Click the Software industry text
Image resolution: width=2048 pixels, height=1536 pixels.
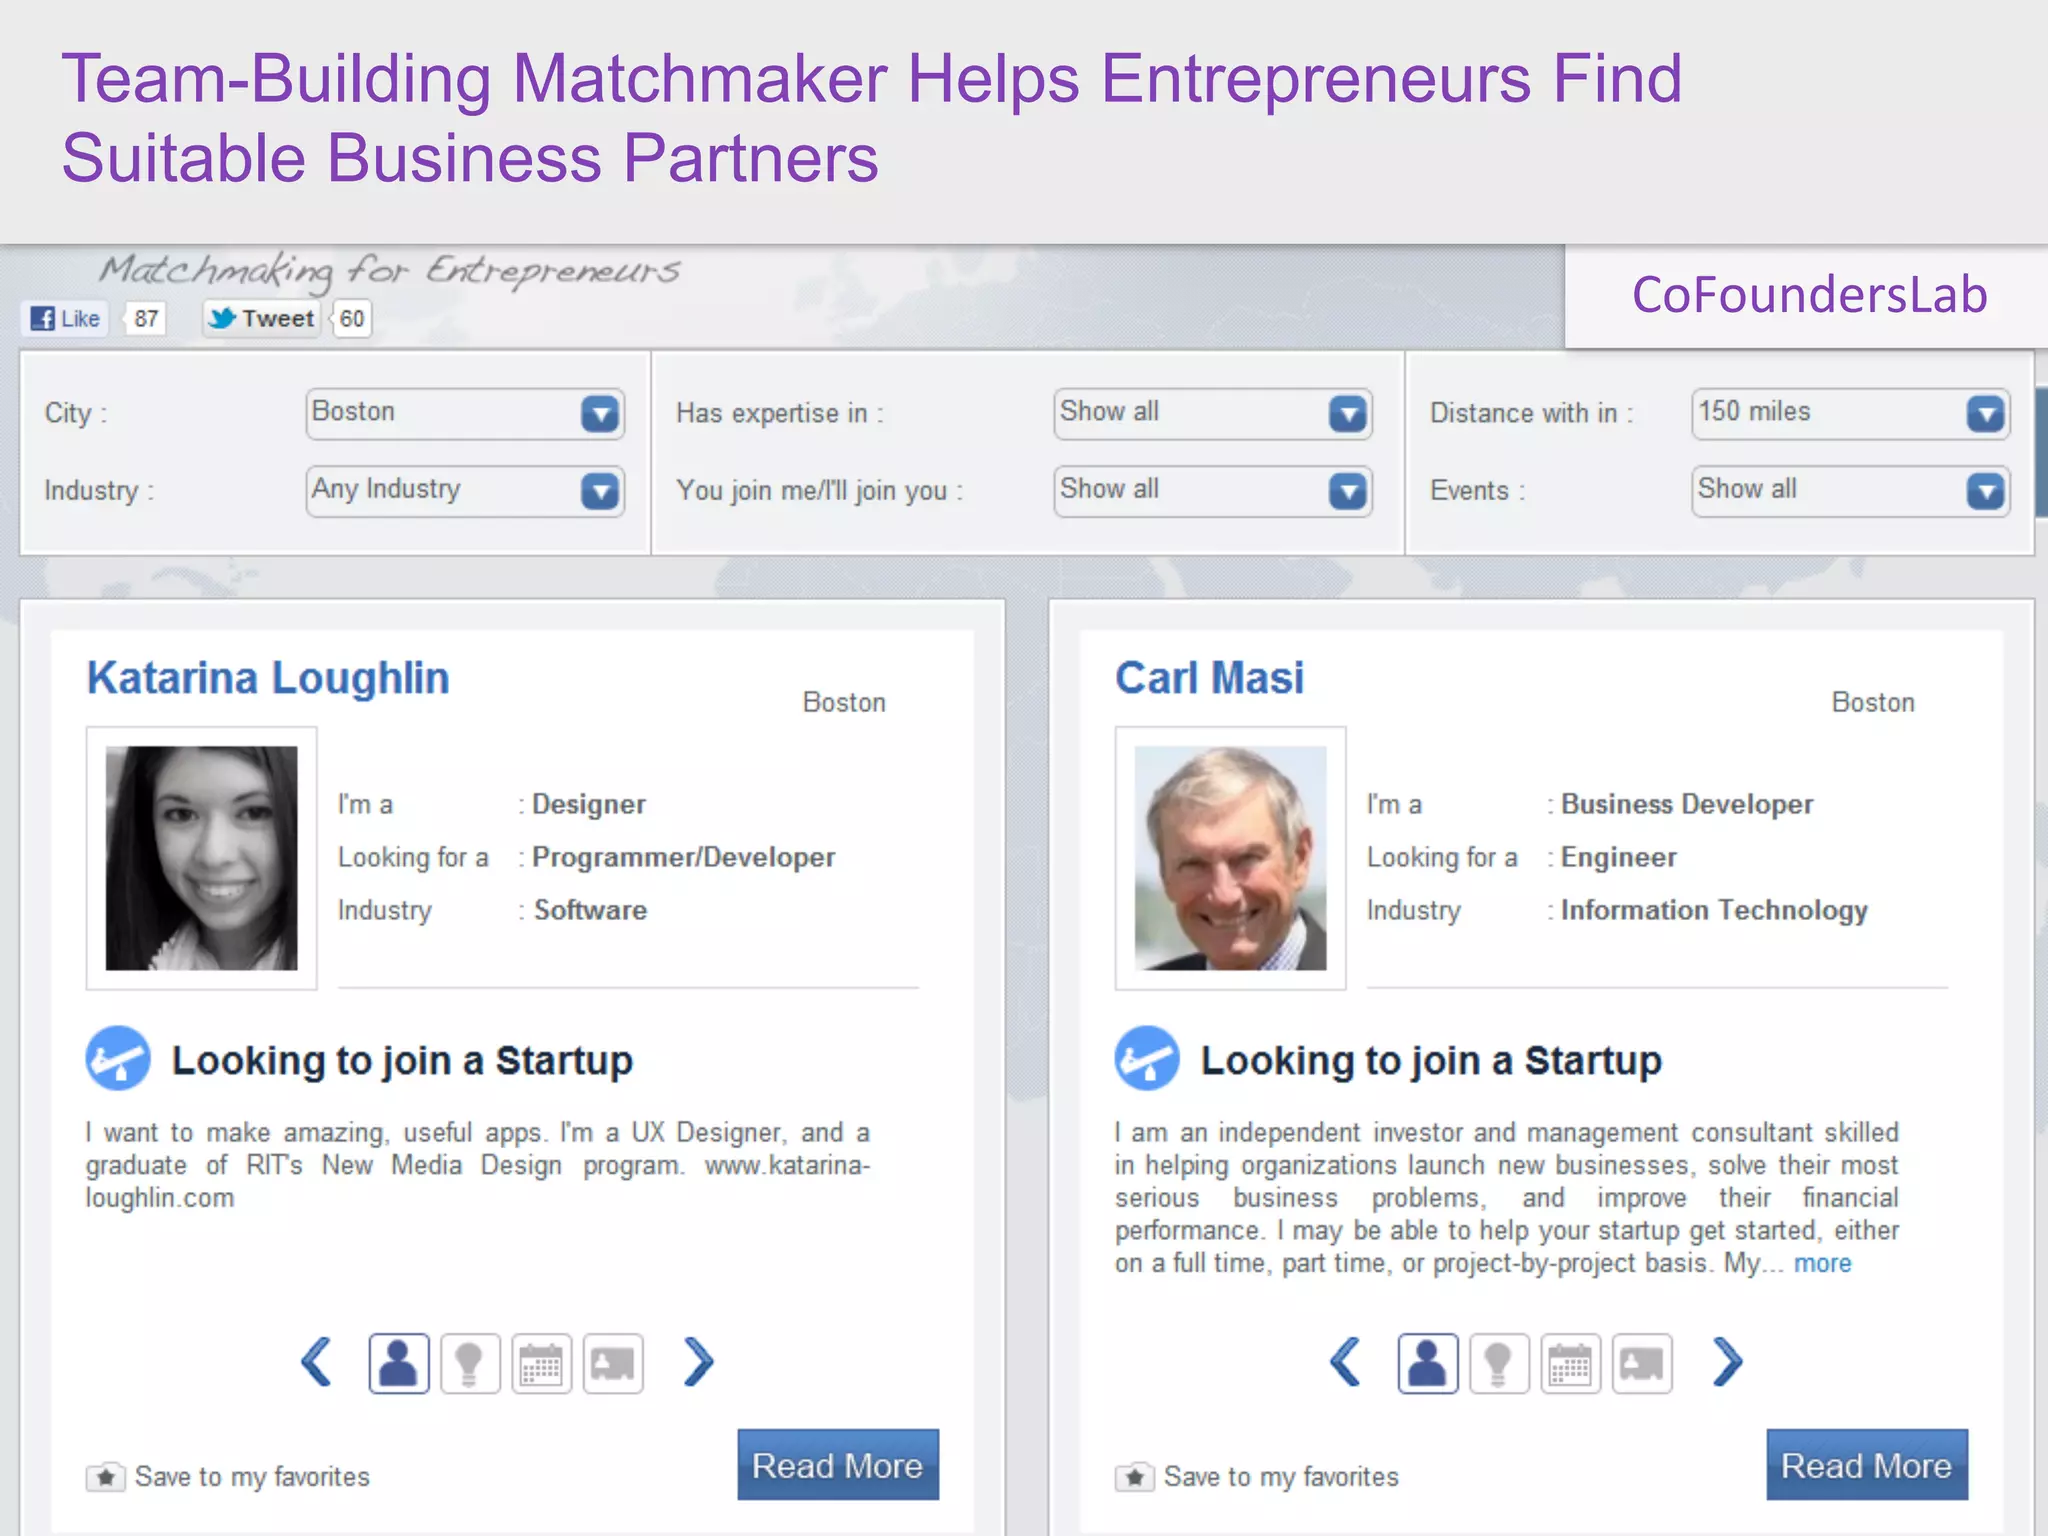590,911
